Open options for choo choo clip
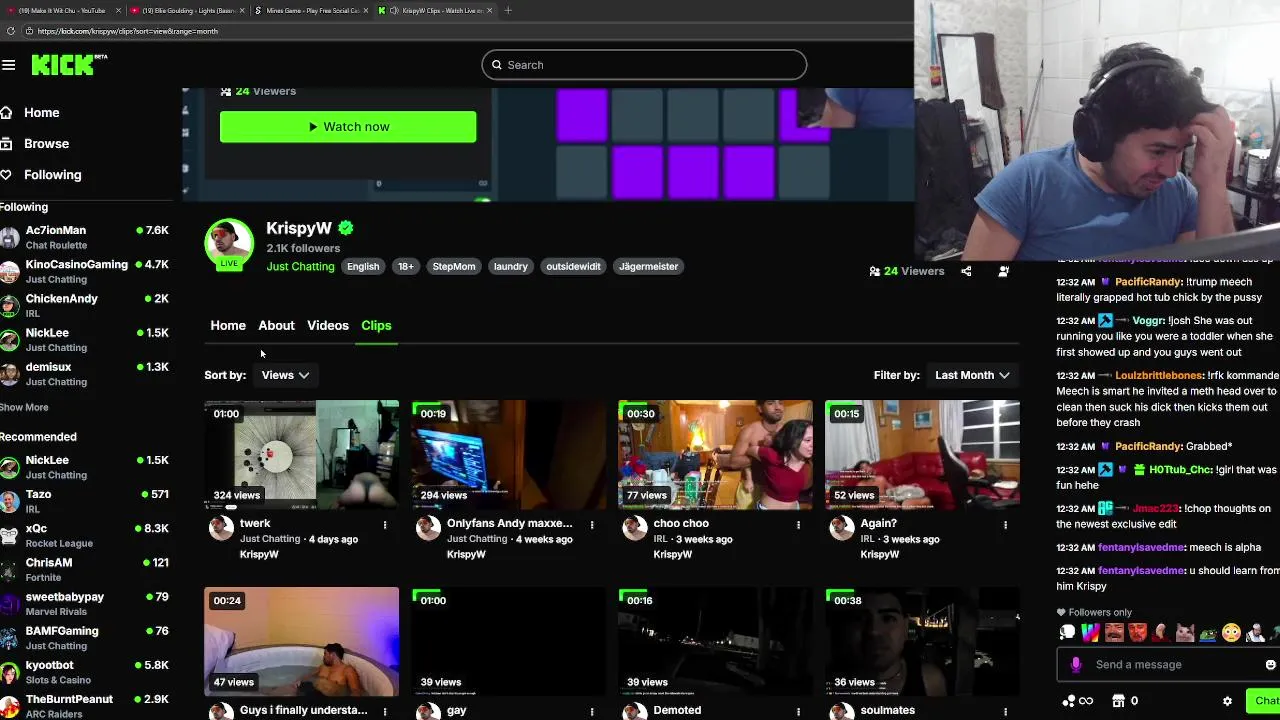Screen dimensions: 1280x720 pyautogui.click(x=798, y=524)
